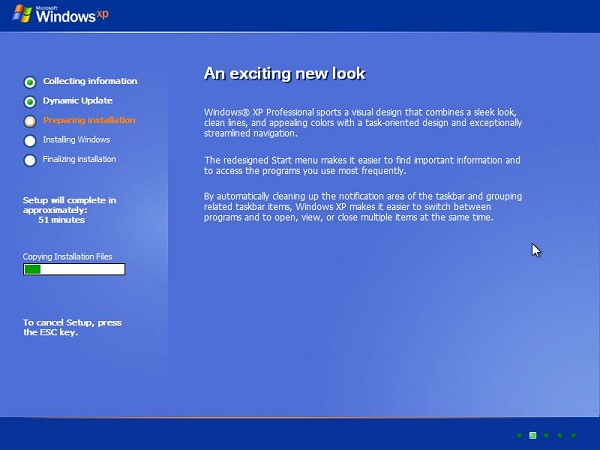Click the Finalizing installation step indicator

click(30, 160)
